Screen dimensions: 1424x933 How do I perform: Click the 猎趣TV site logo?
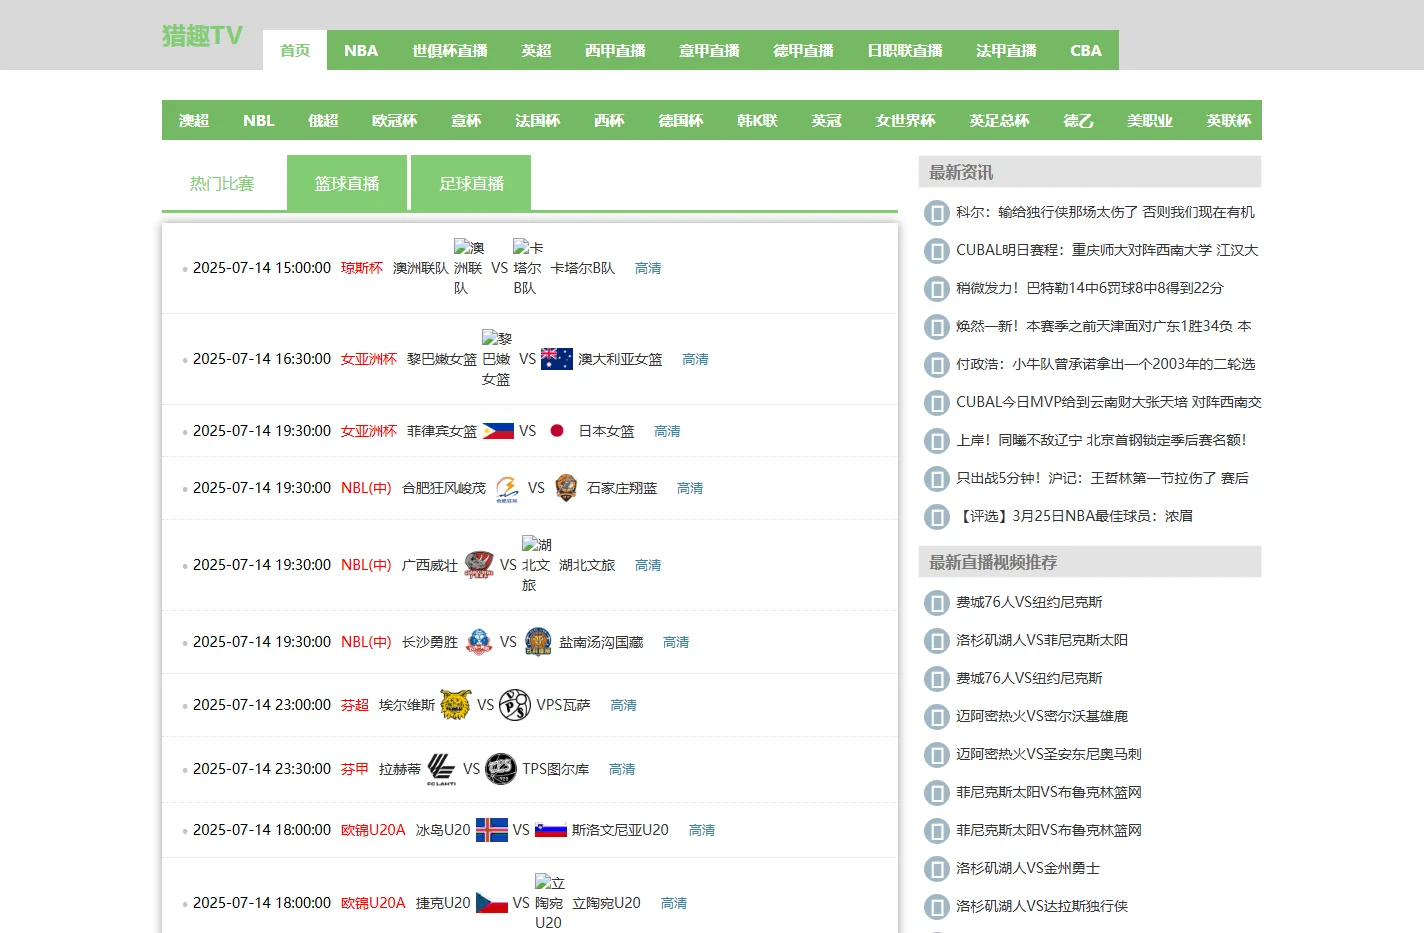[202, 36]
